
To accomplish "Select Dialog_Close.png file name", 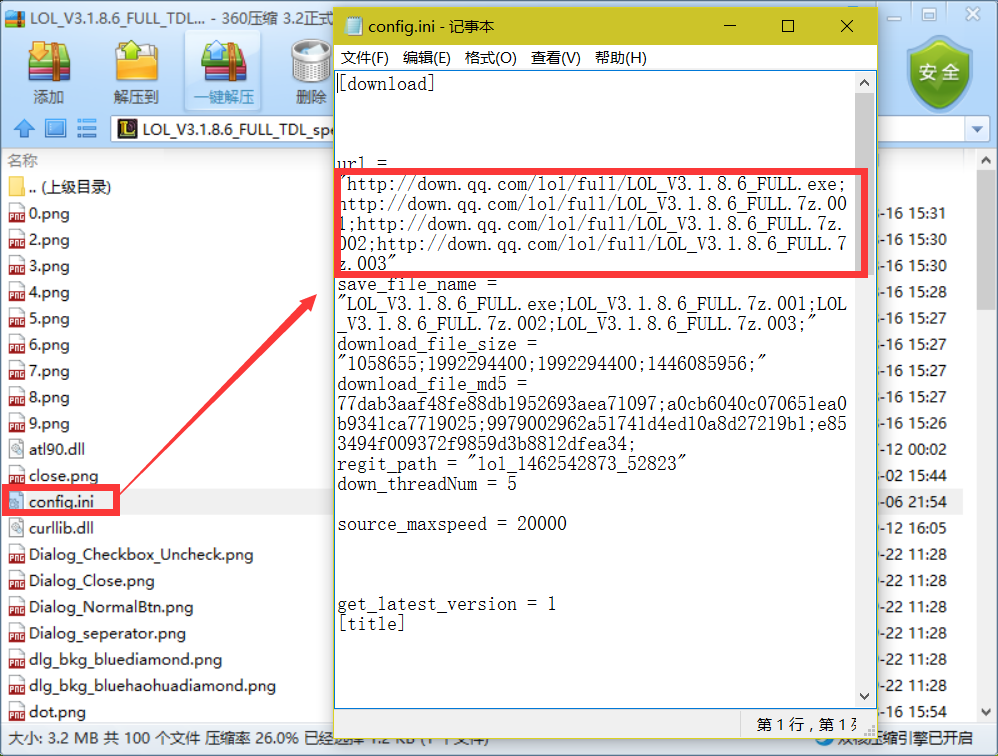I will (92, 581).
